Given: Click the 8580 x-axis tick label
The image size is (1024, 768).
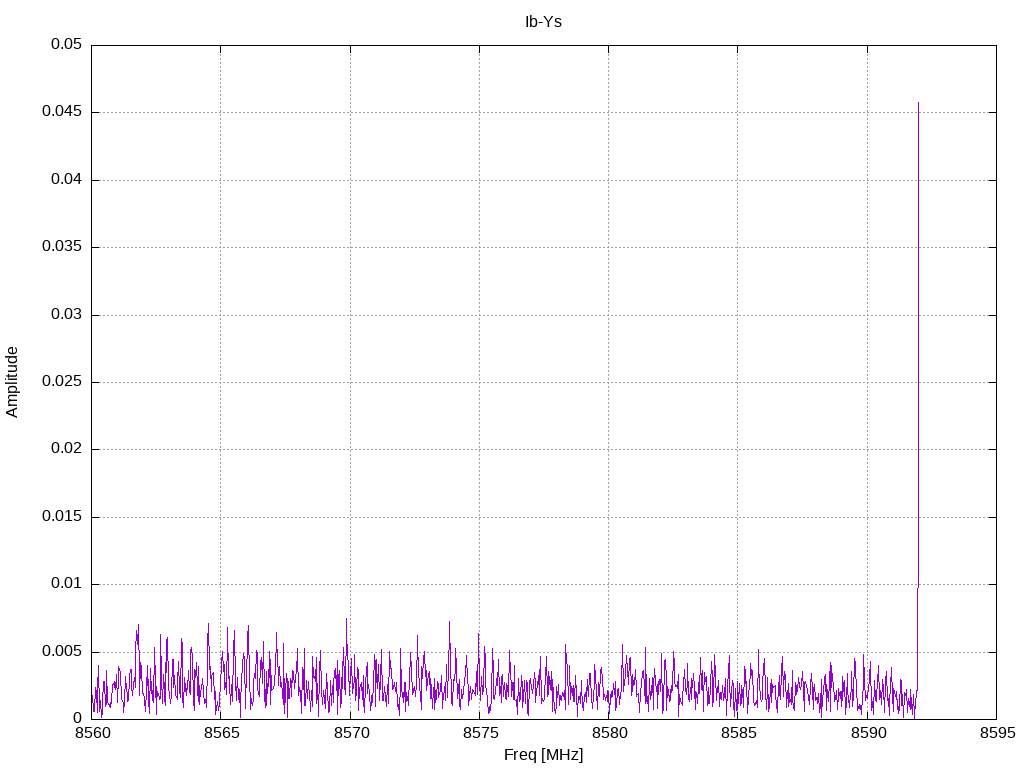Looking at the screenshot, I should pyautogui.click(x=608, y=733).
